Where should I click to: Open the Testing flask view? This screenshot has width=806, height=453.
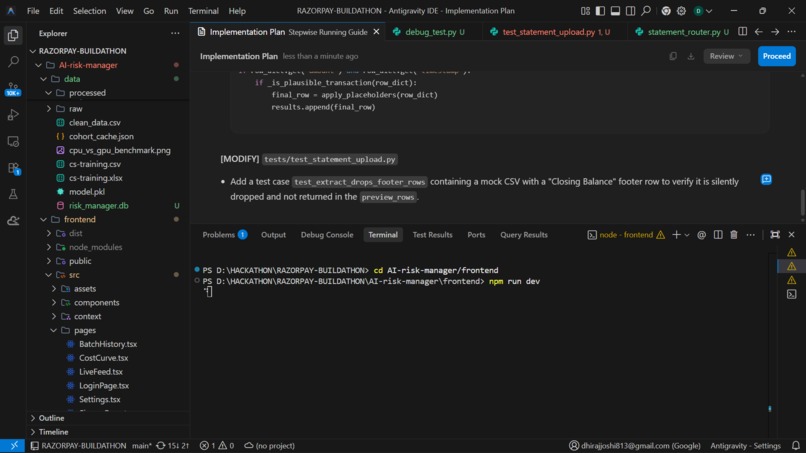click(x=13, y=194)
